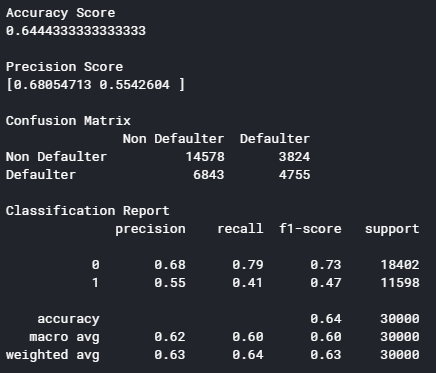The height and width of the screenshot is (373, 436).
Task: Click the confusion matrix value 14578
Action: tap(205, 157)
